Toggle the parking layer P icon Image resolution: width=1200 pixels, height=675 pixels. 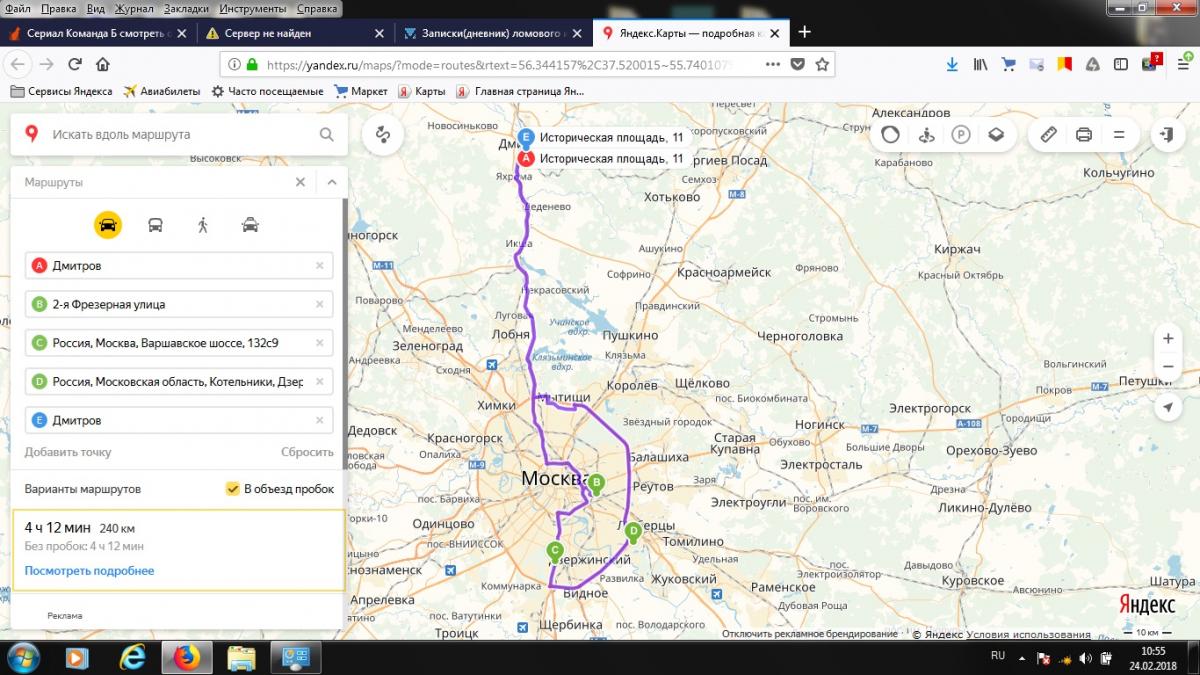pos(961,134)
